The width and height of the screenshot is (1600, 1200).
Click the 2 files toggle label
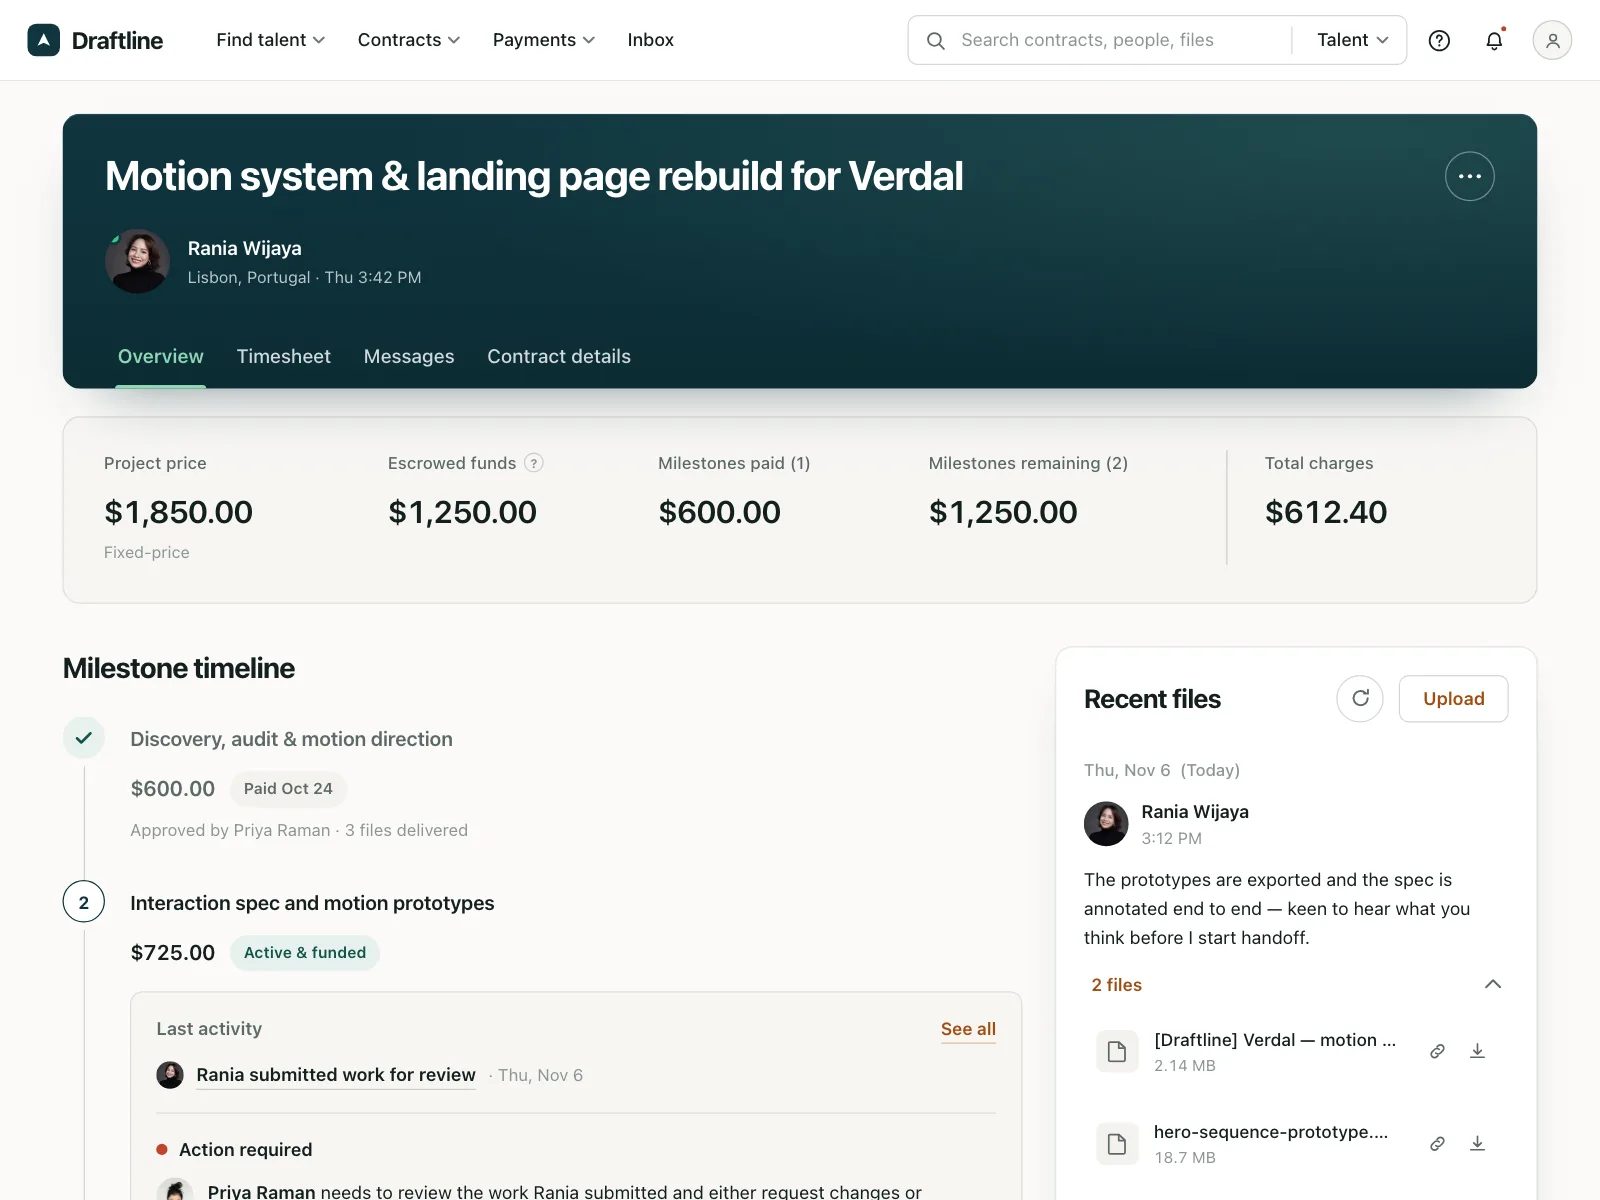(x=1117, y=985)
